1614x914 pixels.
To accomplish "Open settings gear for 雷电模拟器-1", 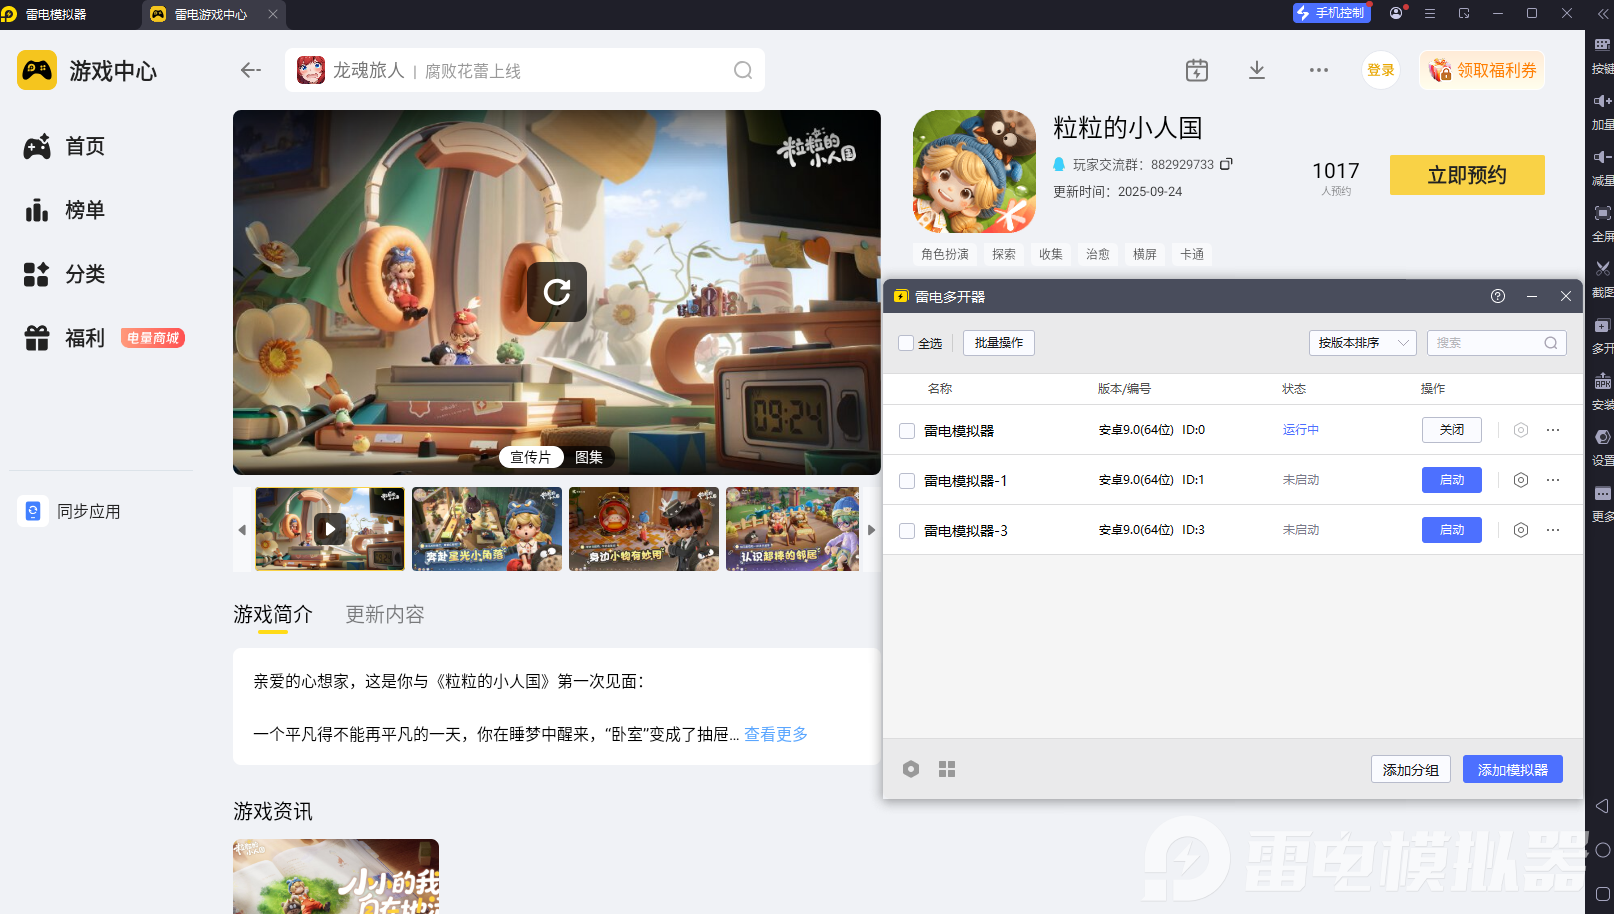I will tap(1521, 480).
